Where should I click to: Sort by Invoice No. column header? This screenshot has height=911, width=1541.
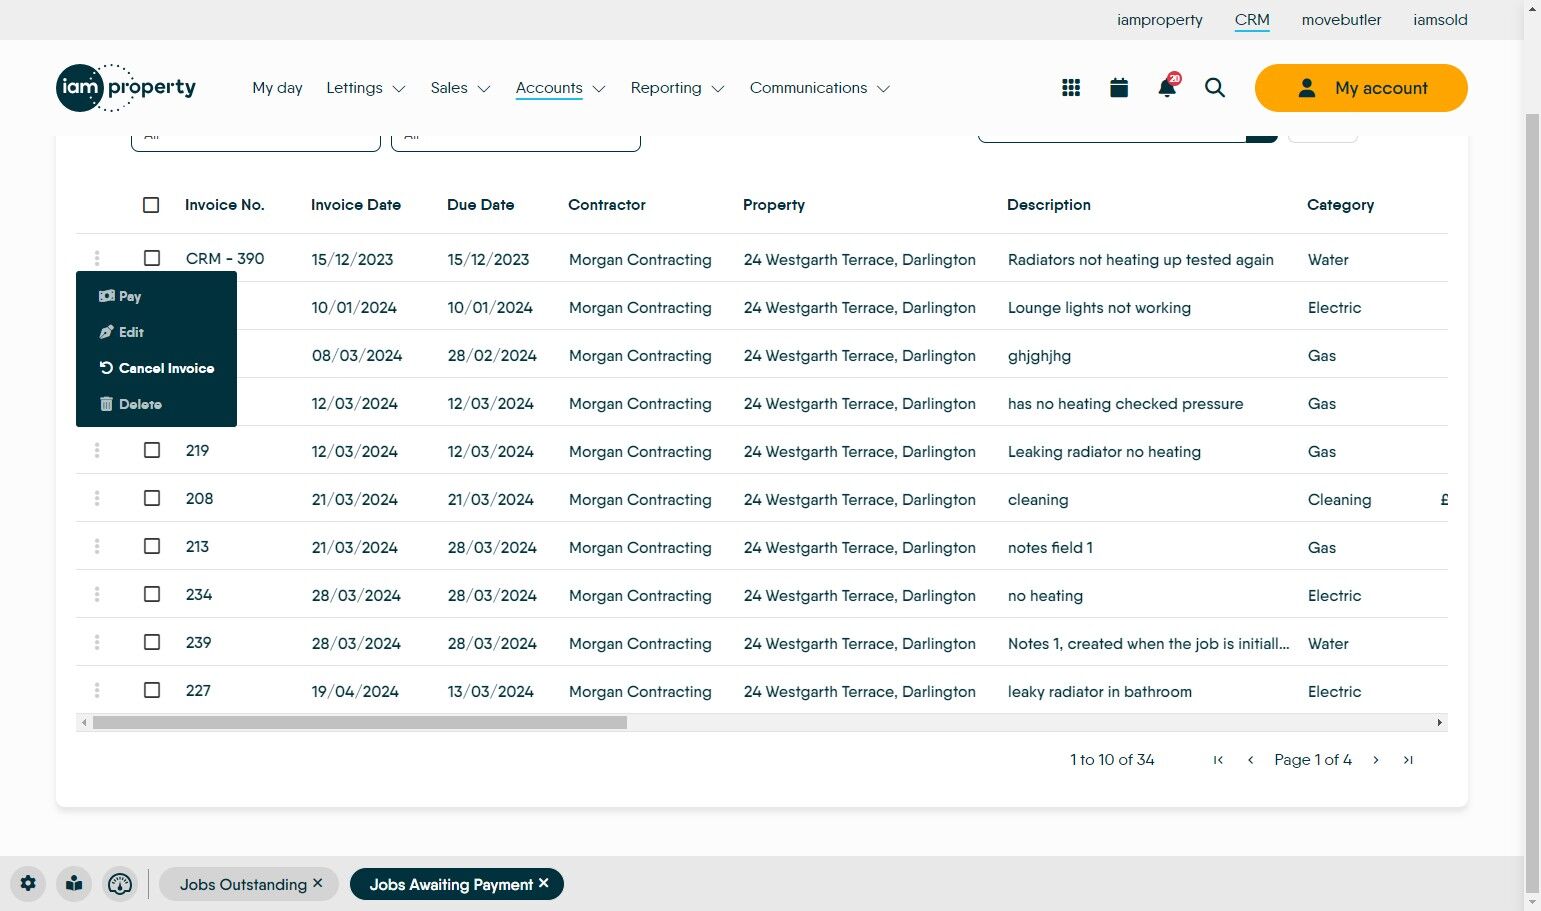225,205
